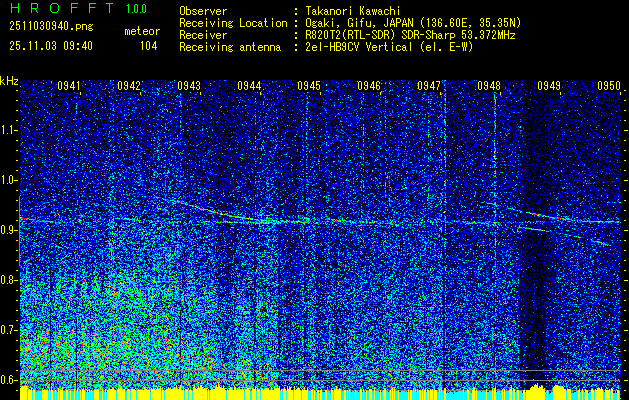
Task: Select the version number 1.0.0
Action: point(136,9)
